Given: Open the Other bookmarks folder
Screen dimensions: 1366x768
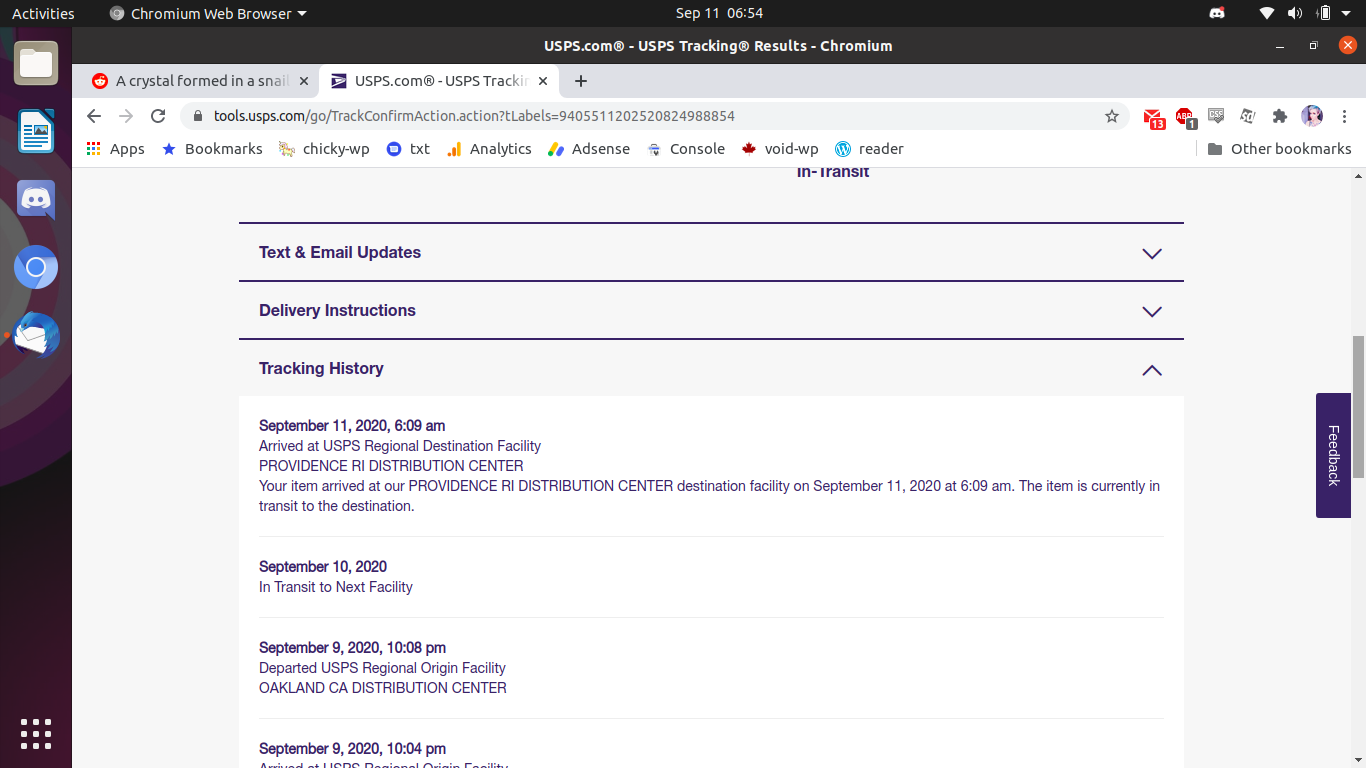Looking at the screenshot, I should tap(1279, 149).
